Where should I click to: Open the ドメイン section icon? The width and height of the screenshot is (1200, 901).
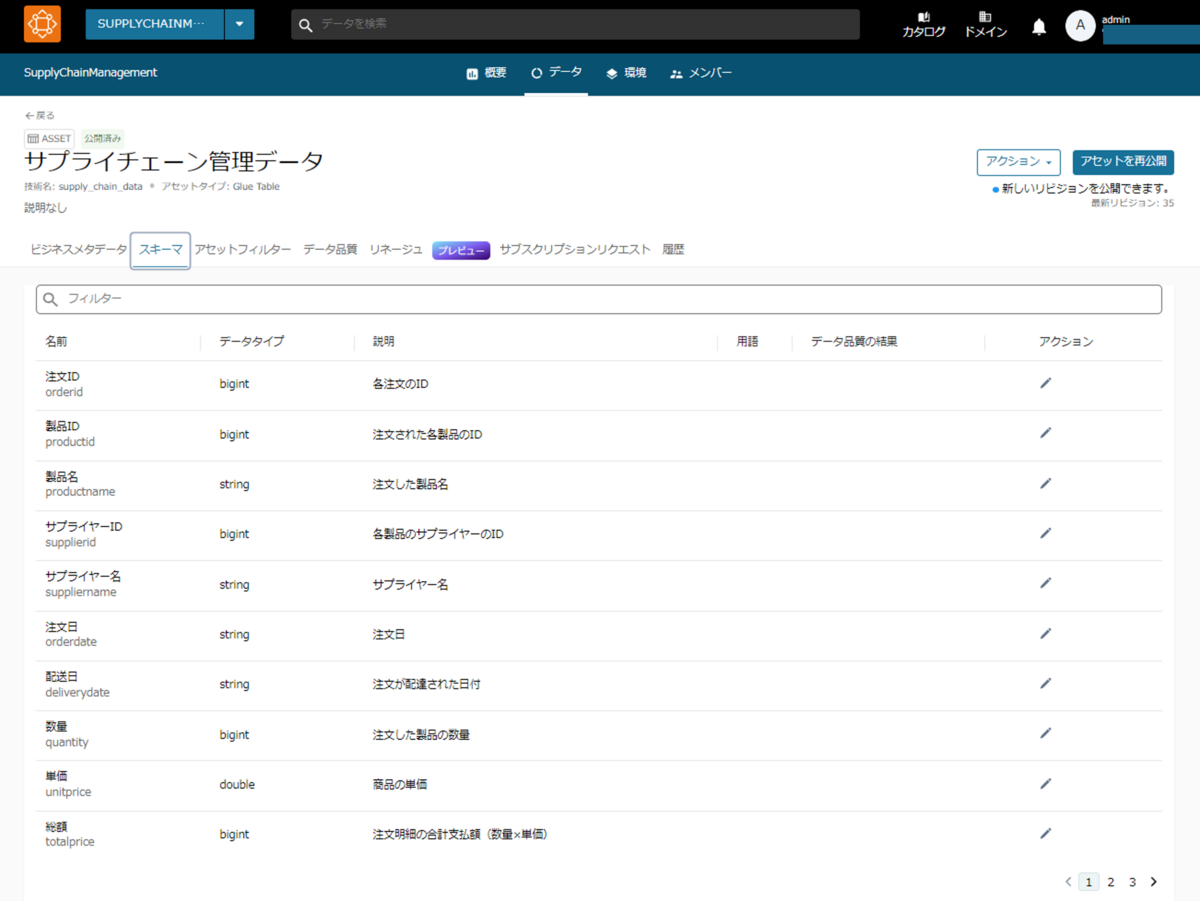985,24
